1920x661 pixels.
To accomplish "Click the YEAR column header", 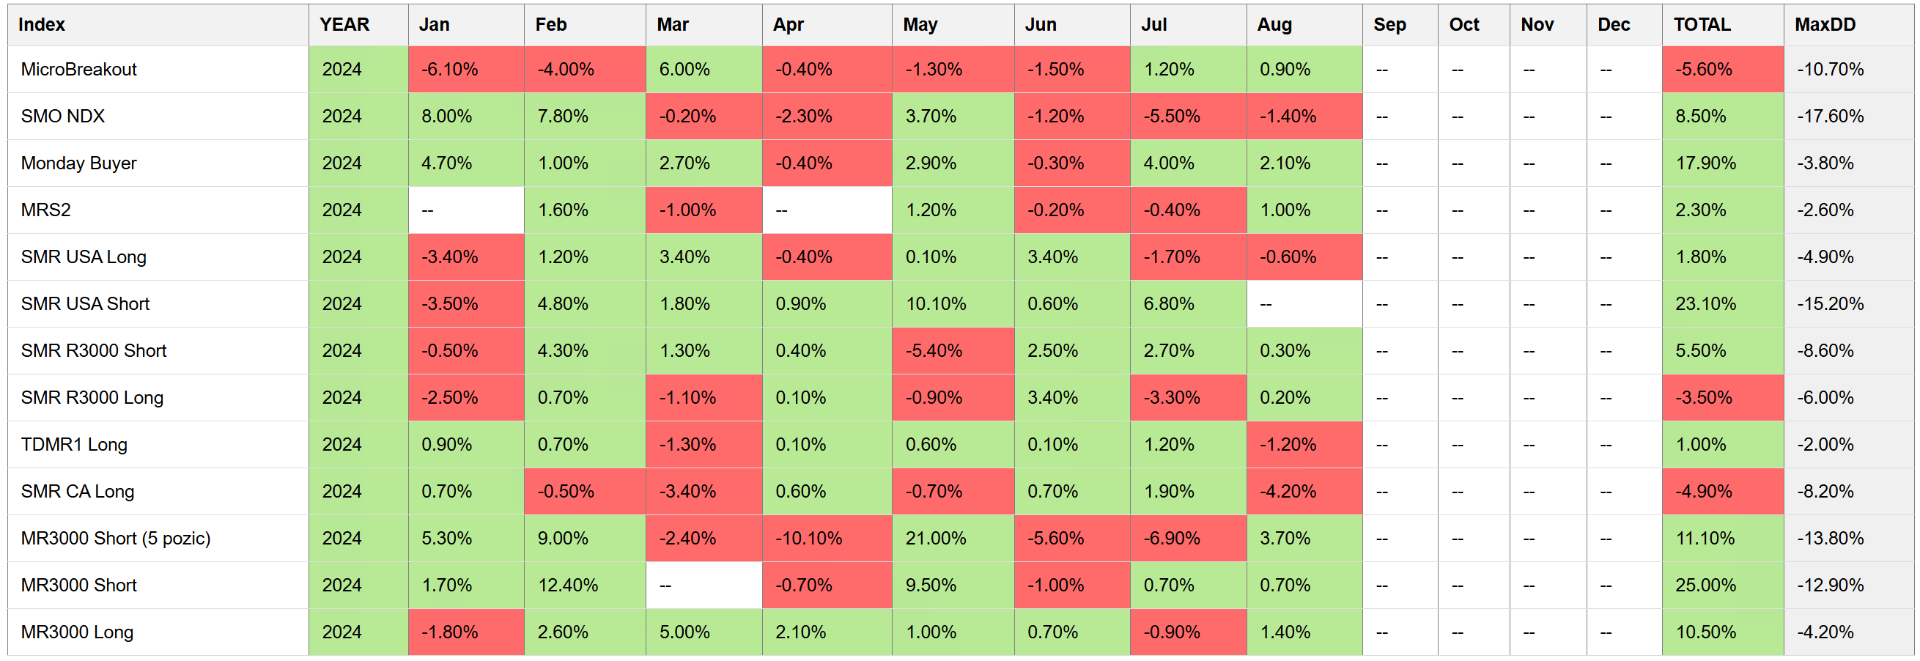I will (345, 25).
